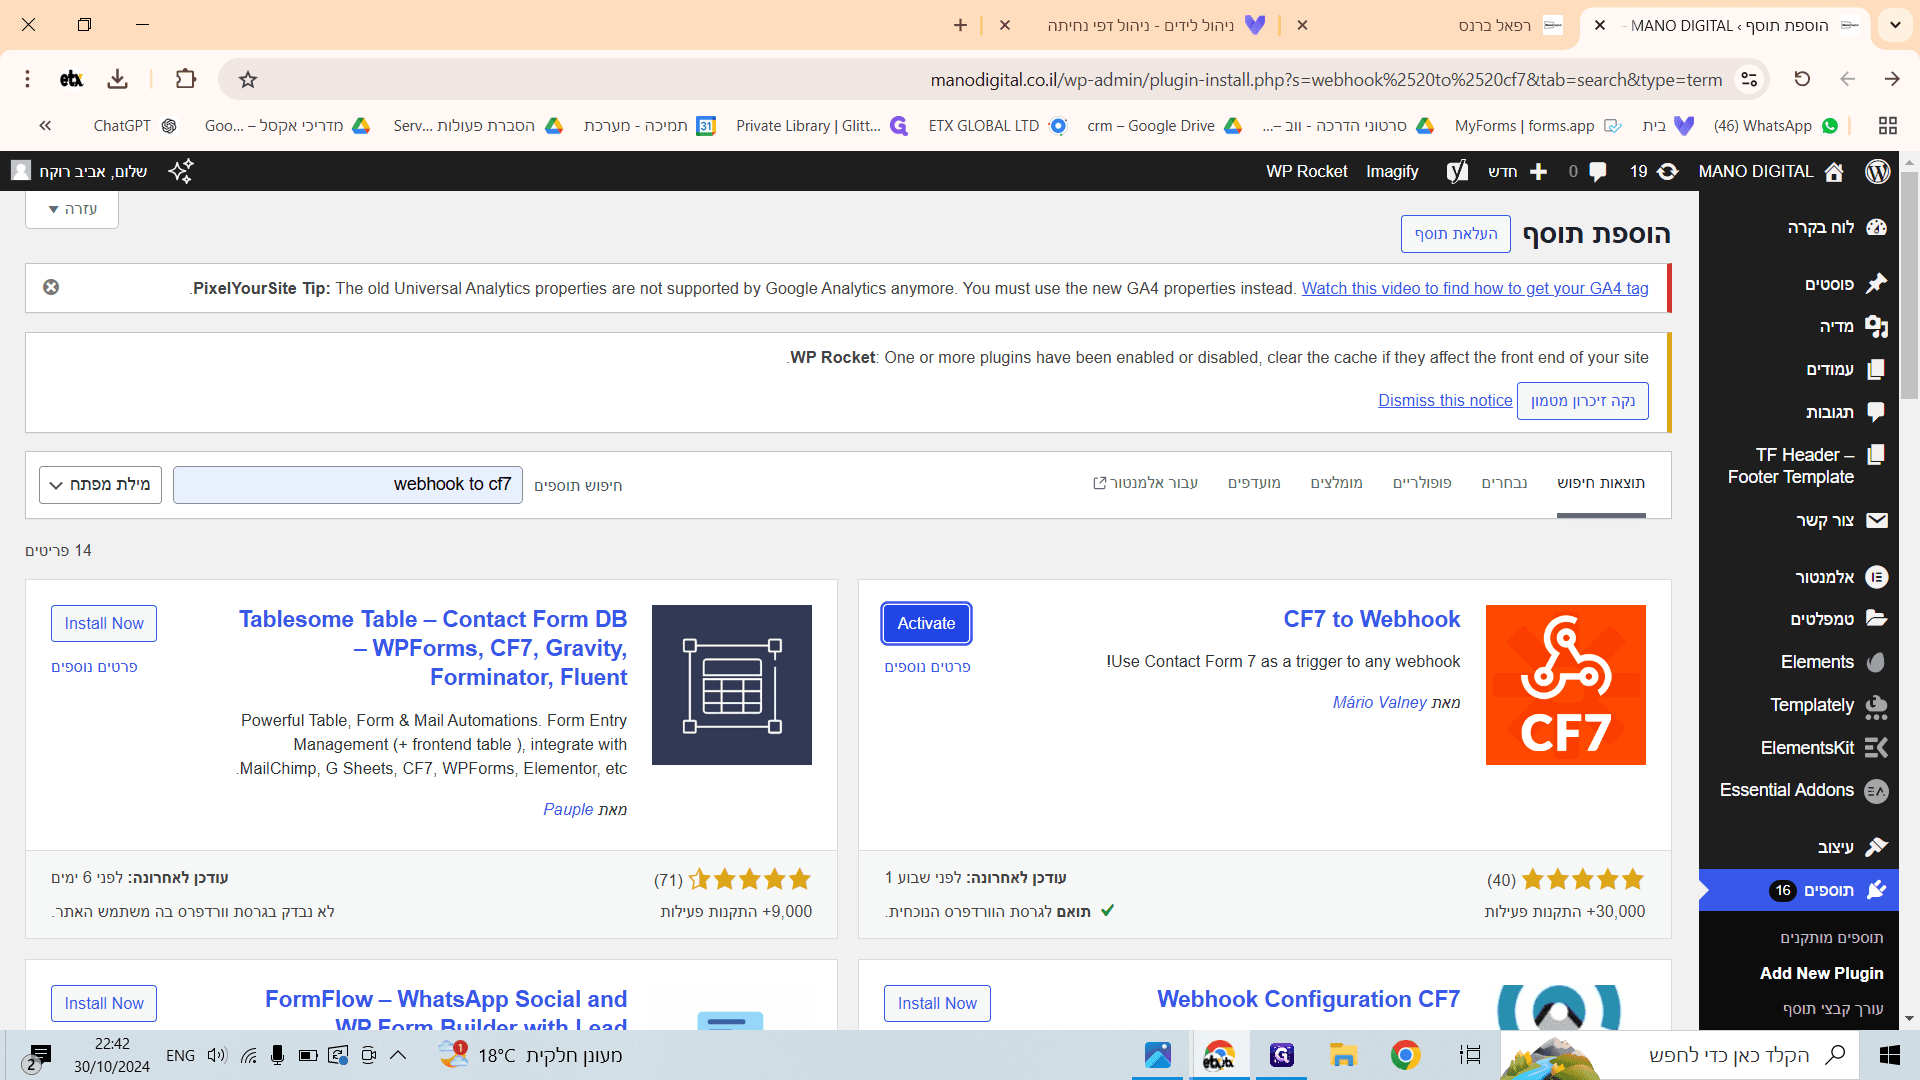Open the Essential Addons sidebar menu
Viewport: 1920px width, 1080px height.
click(x=1802, y=791)
